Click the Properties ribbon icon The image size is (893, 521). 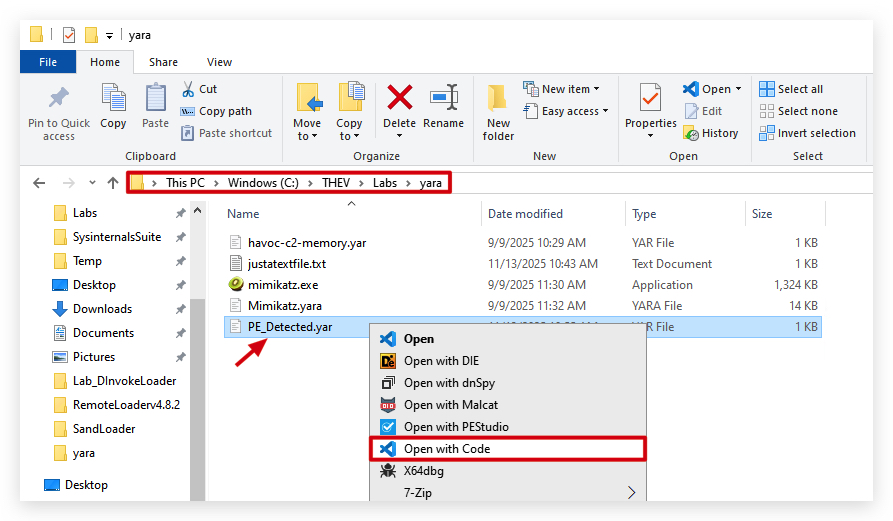click(650, 97)
